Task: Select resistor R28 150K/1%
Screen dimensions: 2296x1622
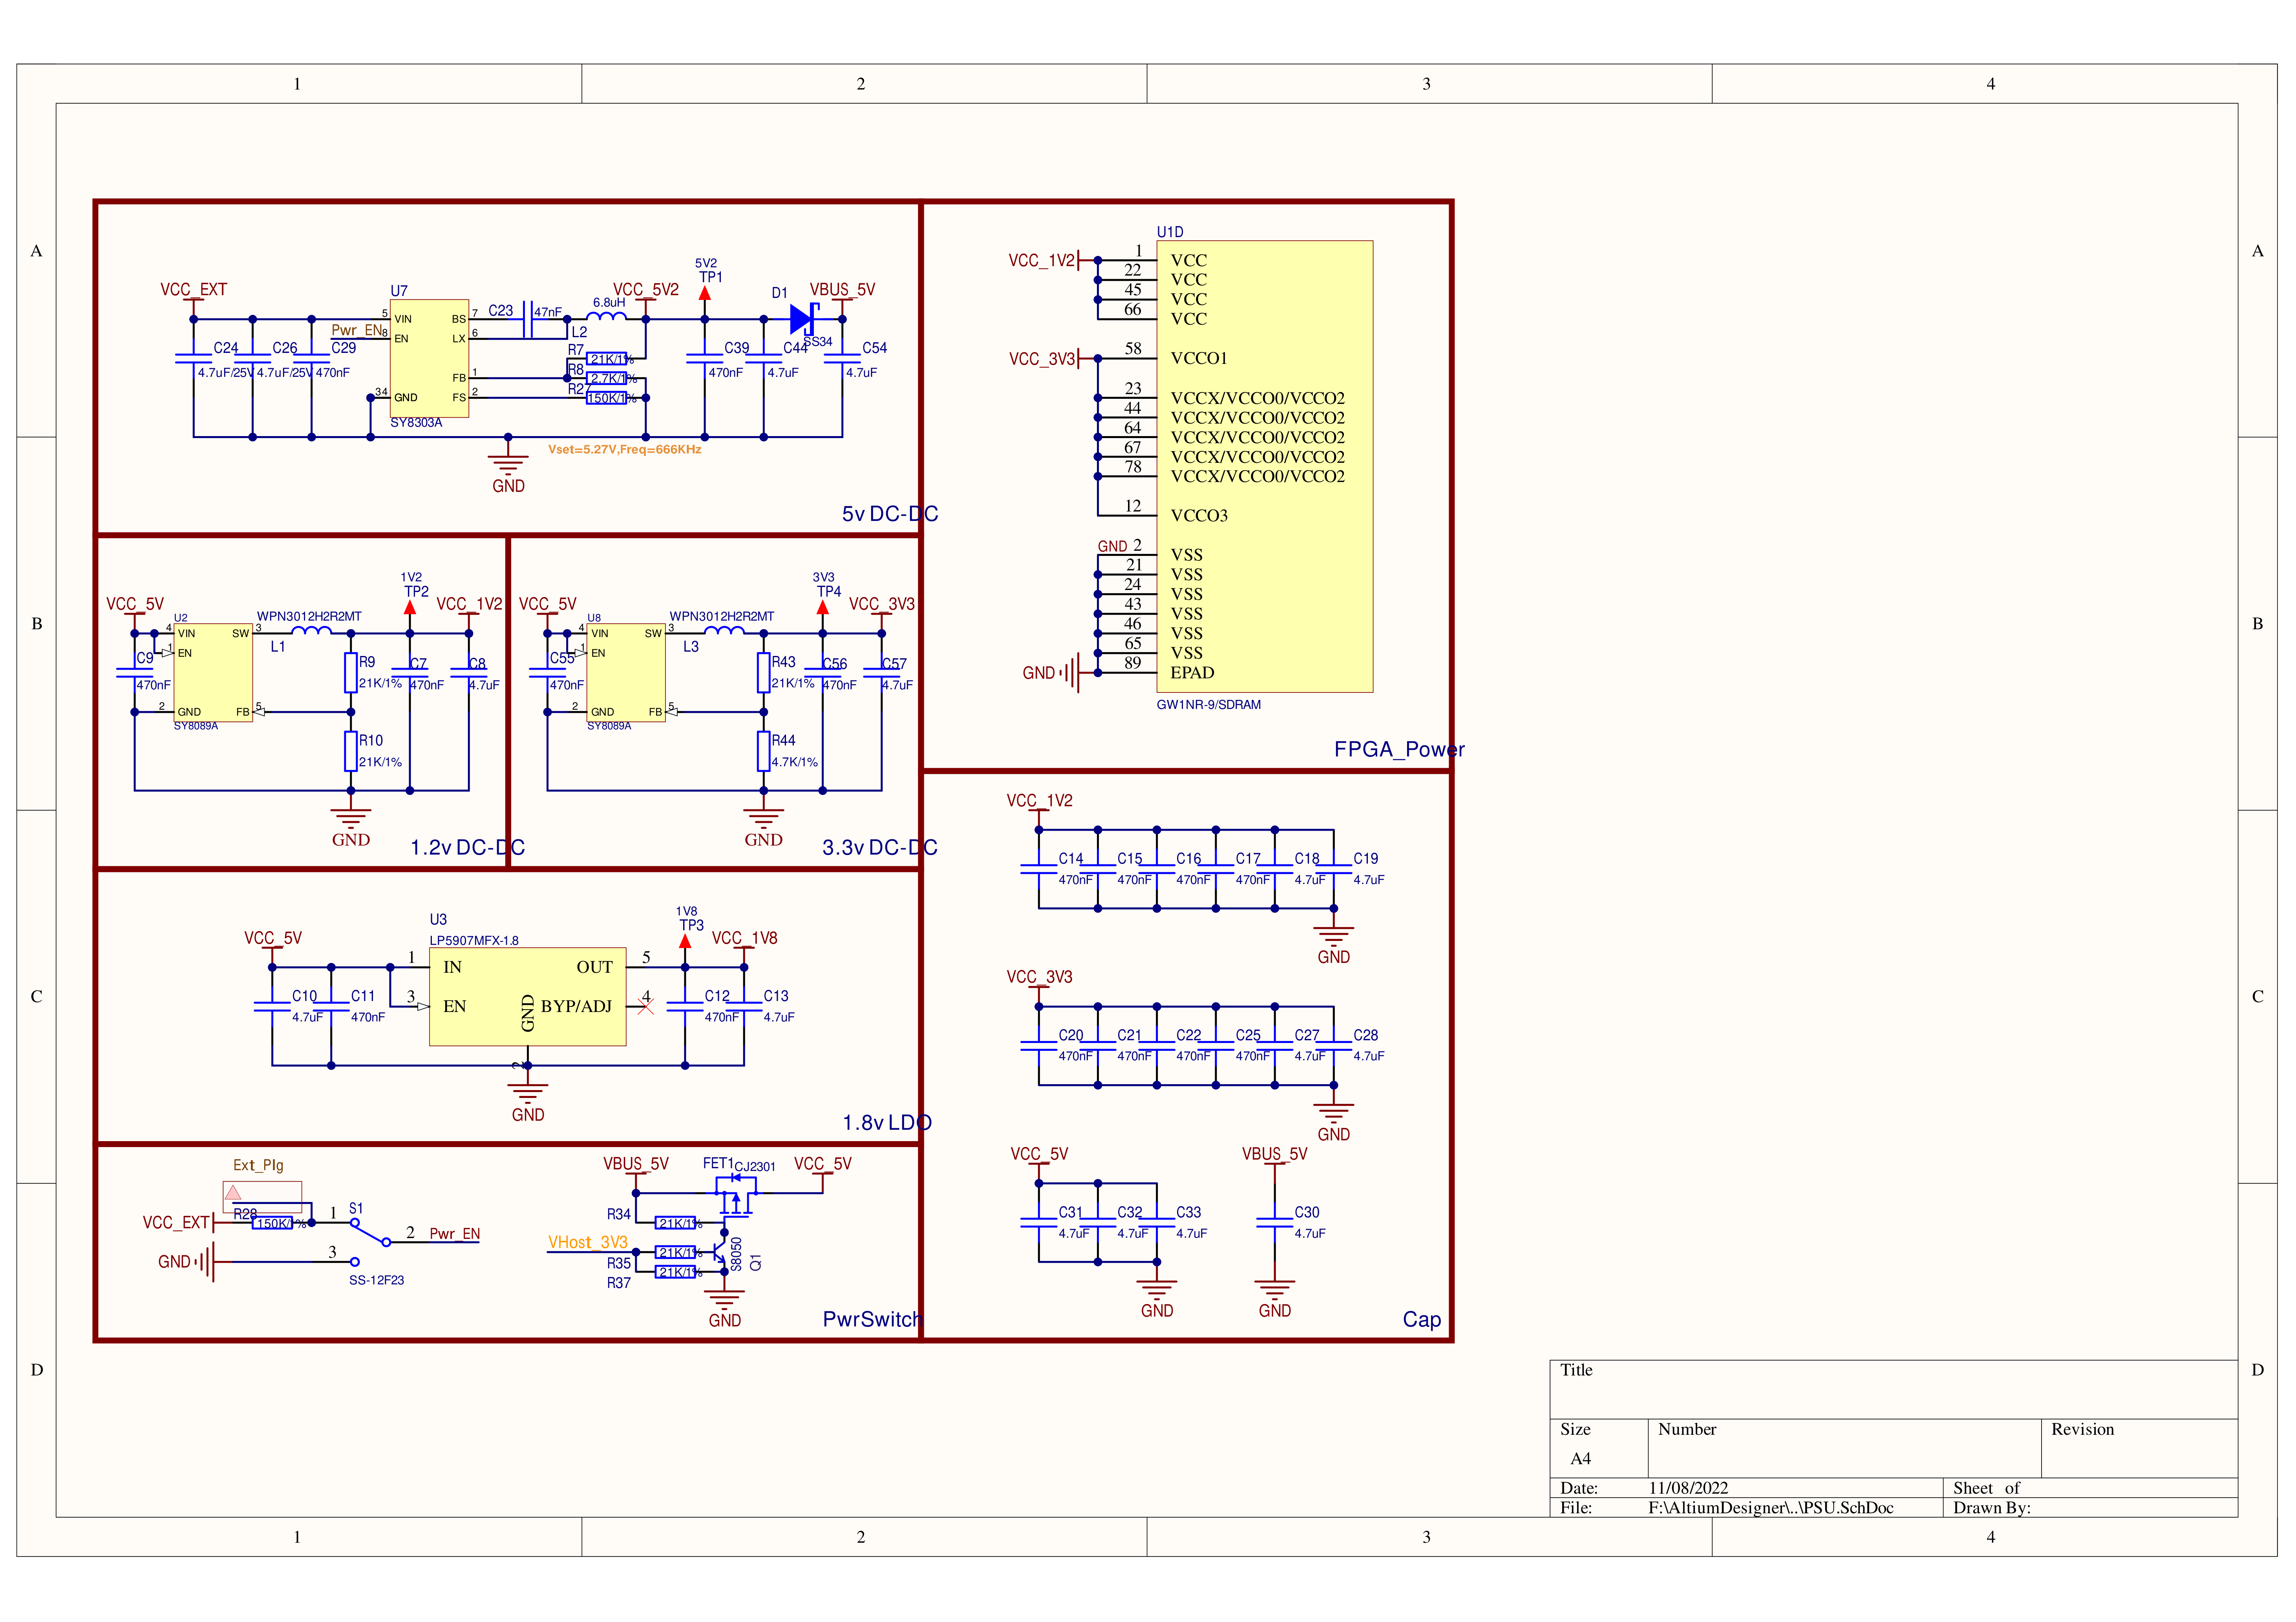Action: click(x=272, y=1223)
